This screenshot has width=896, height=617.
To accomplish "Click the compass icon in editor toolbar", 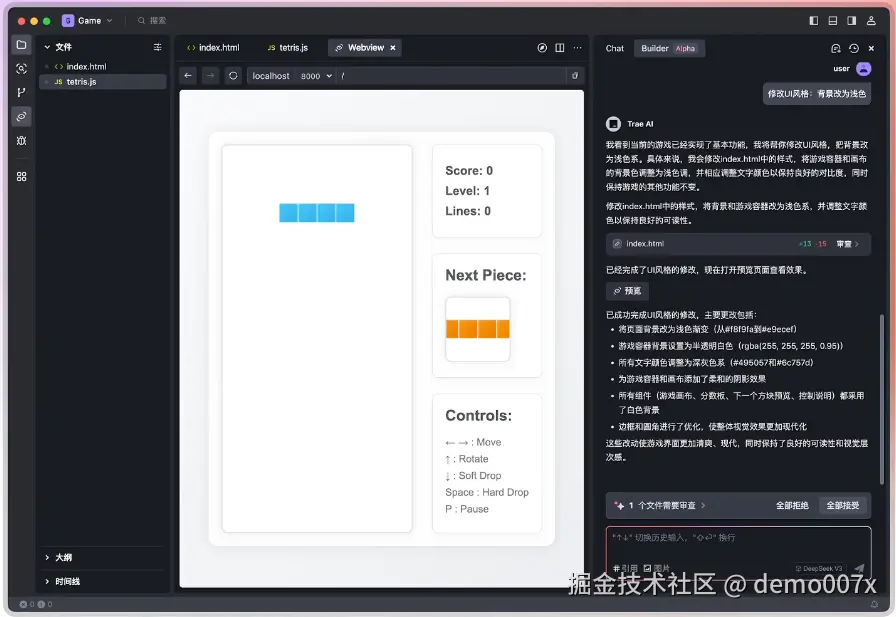I will click(x=542, y=48).
